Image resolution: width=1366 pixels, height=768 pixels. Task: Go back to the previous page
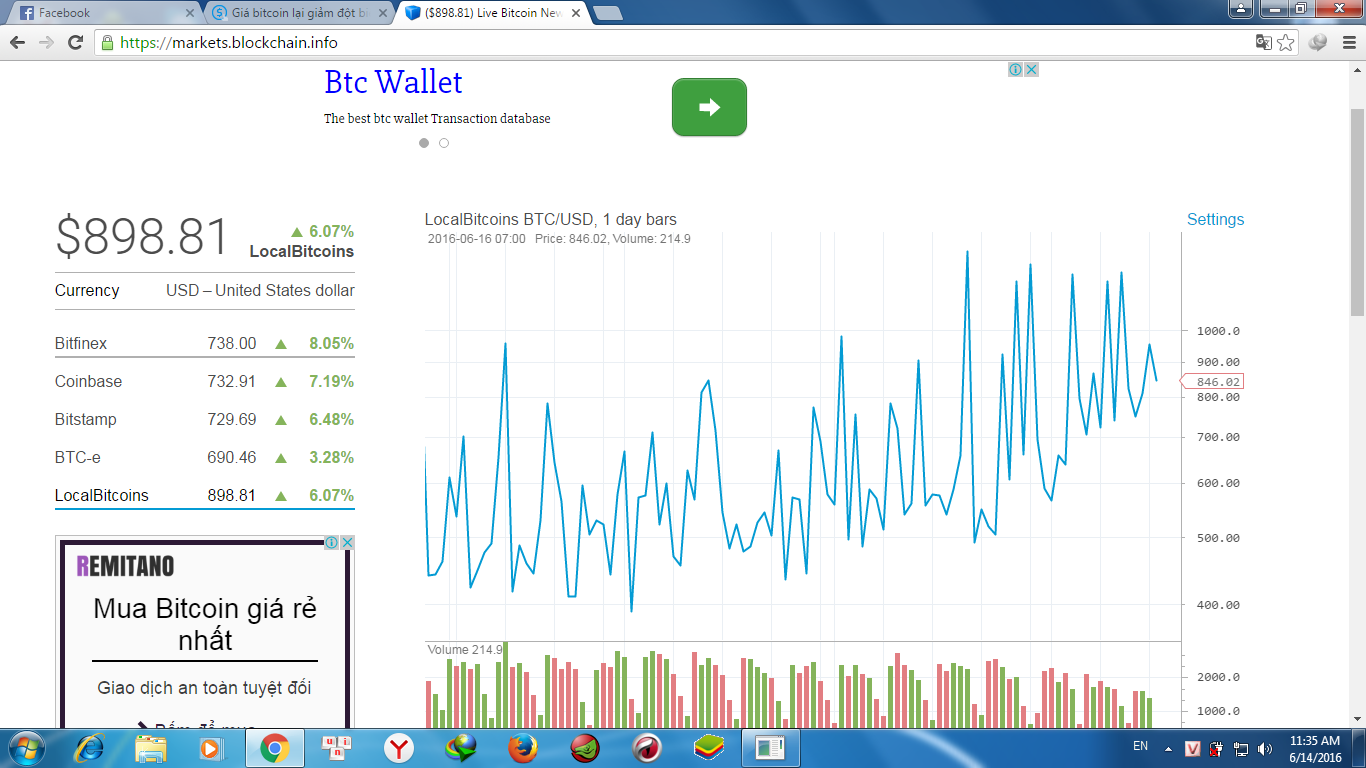pos(17,43)
